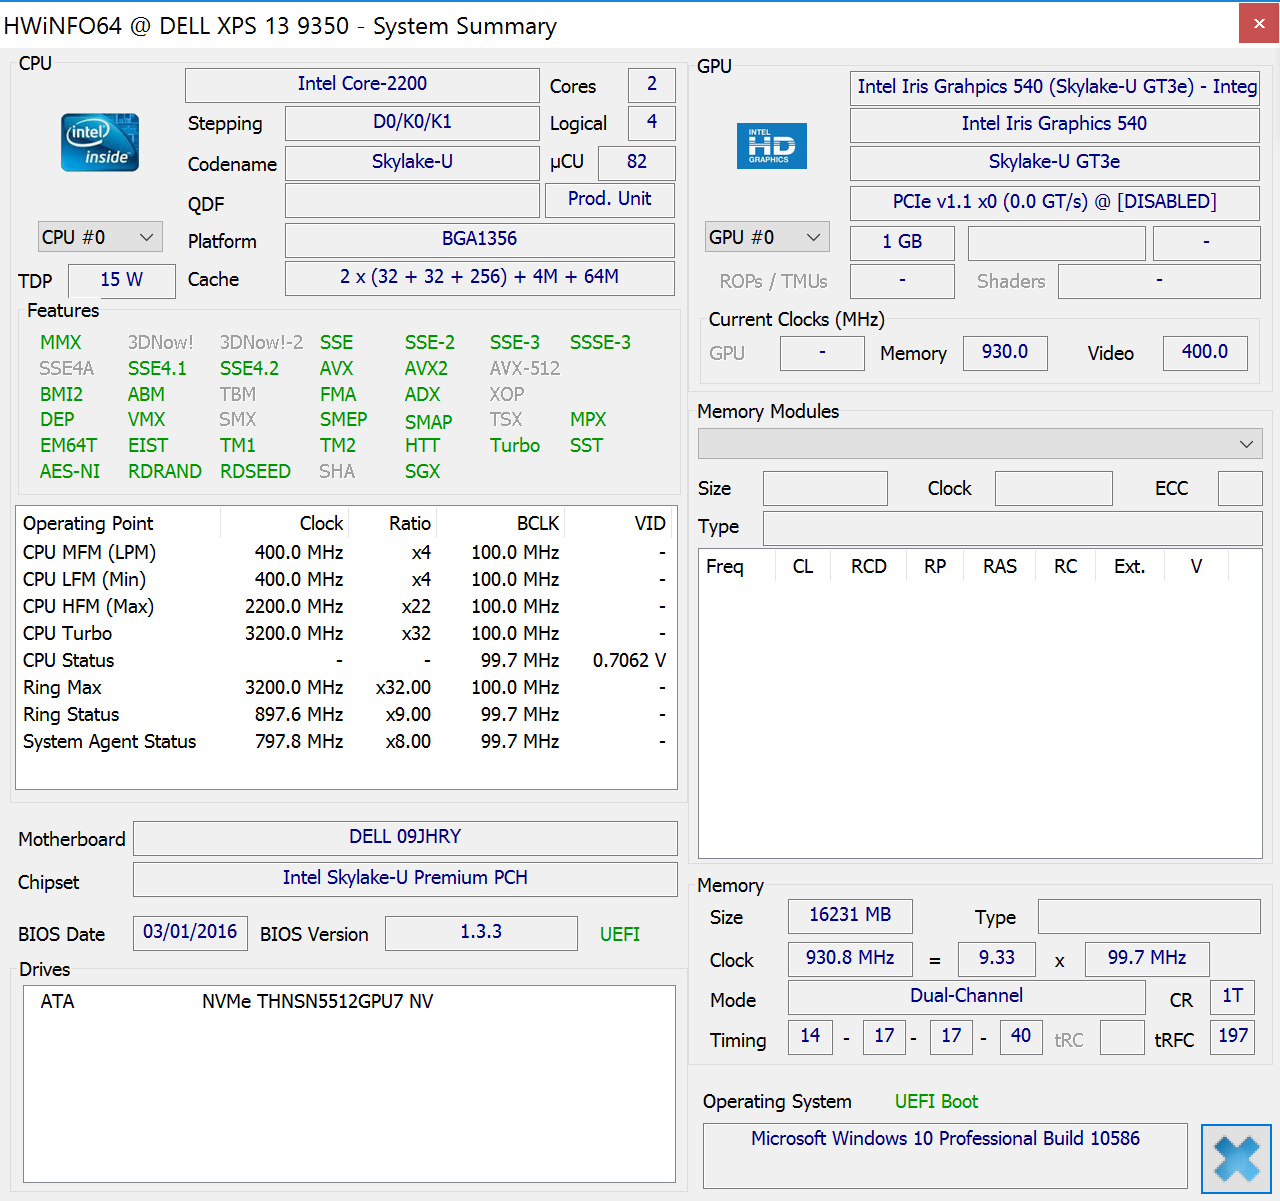The width and height of the screenshot is (1280, 1201).
Task: Click the BIOS Version 1.3.3 field
Action: tap(481, 932)
